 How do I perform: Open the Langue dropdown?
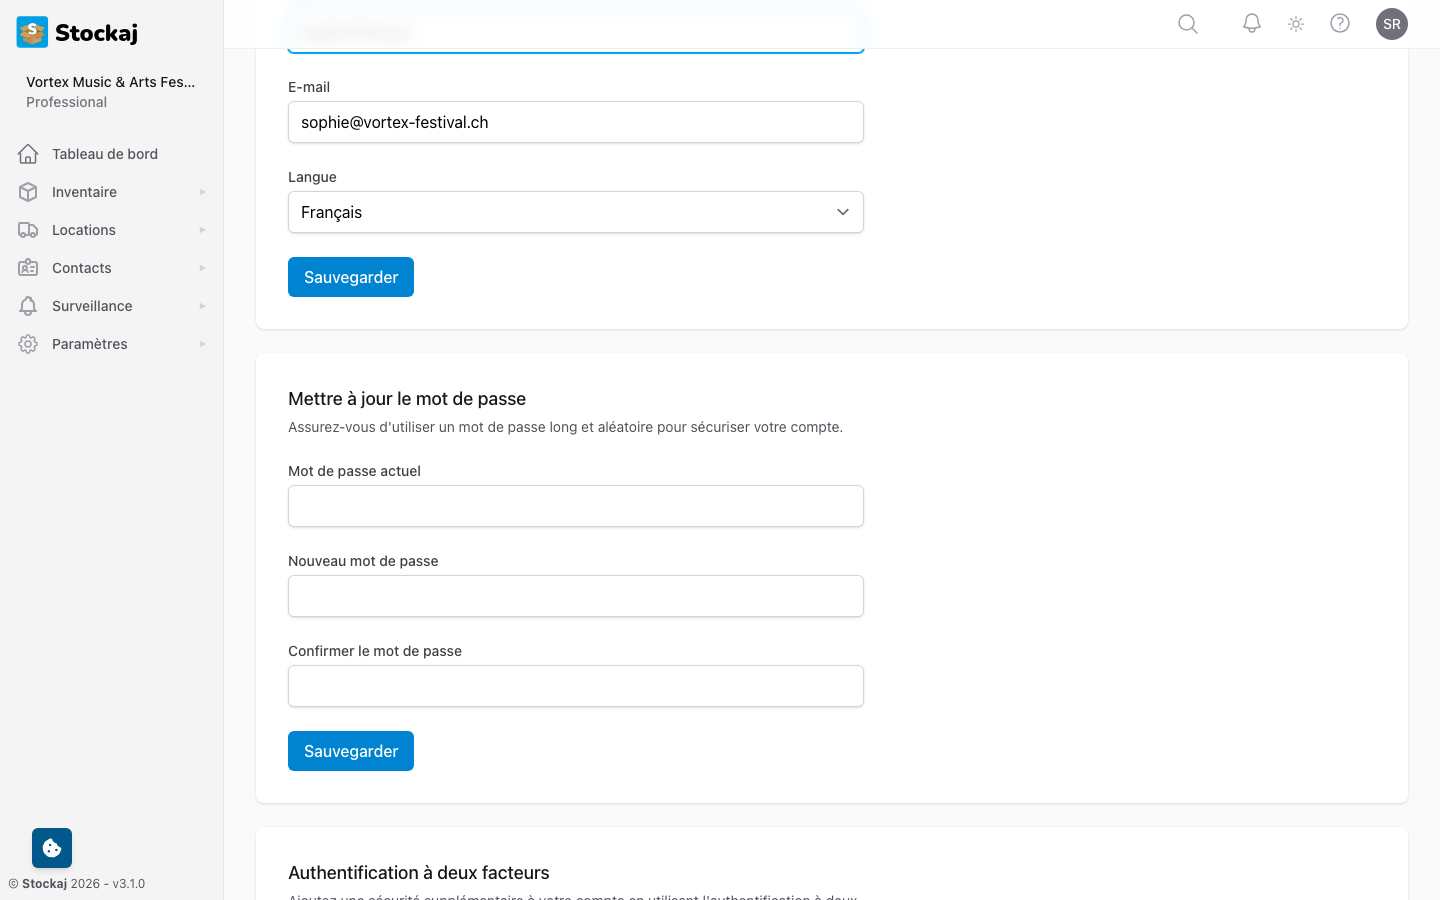click(575, 212)
